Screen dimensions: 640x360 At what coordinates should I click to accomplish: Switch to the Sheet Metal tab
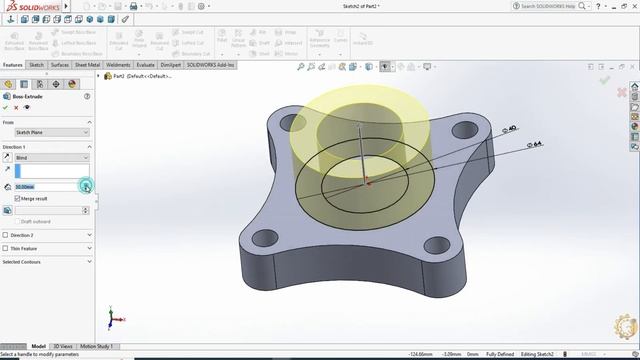point(87,65)
